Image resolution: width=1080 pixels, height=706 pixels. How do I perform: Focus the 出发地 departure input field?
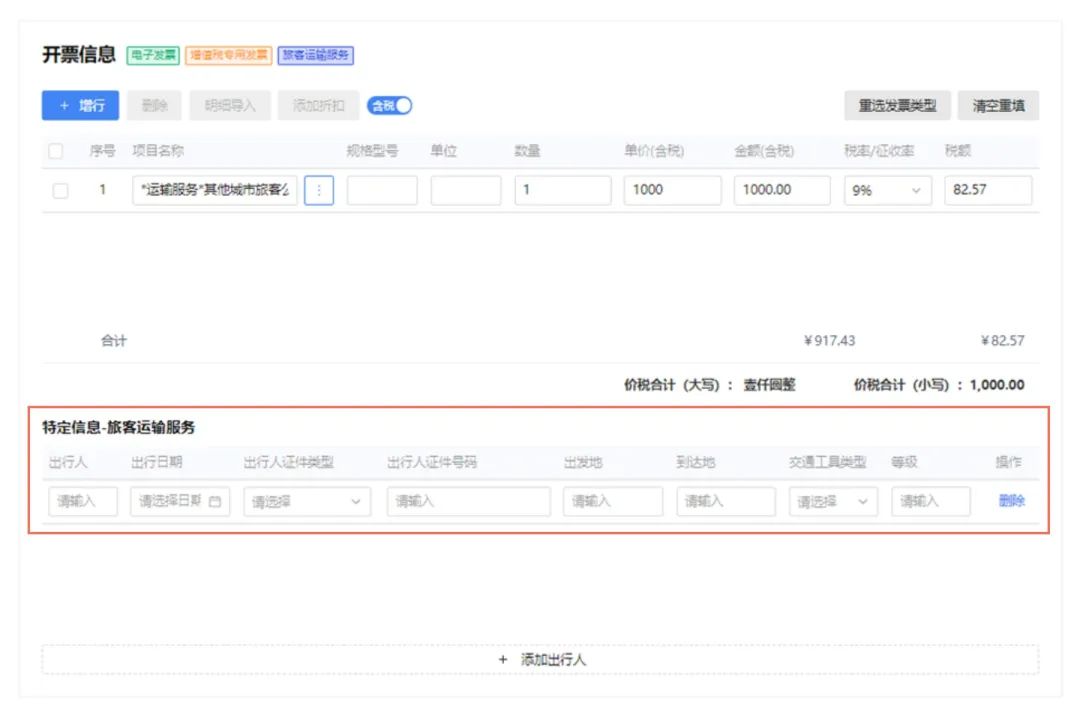612,502
